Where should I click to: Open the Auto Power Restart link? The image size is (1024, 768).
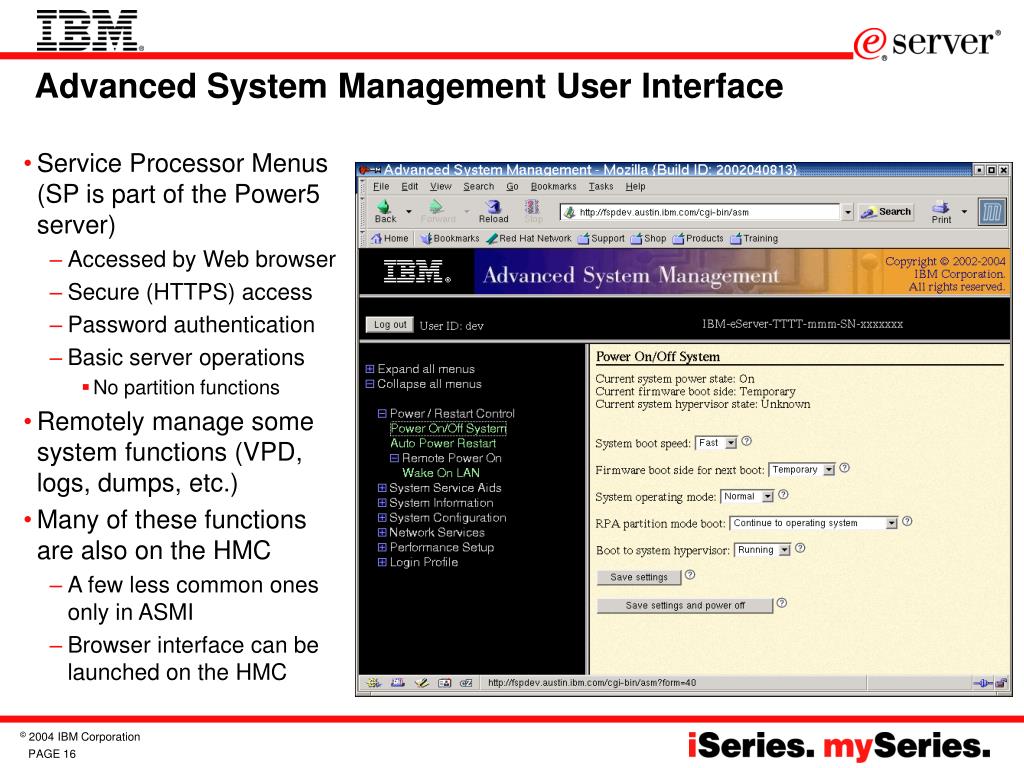[x=443, y=443]
